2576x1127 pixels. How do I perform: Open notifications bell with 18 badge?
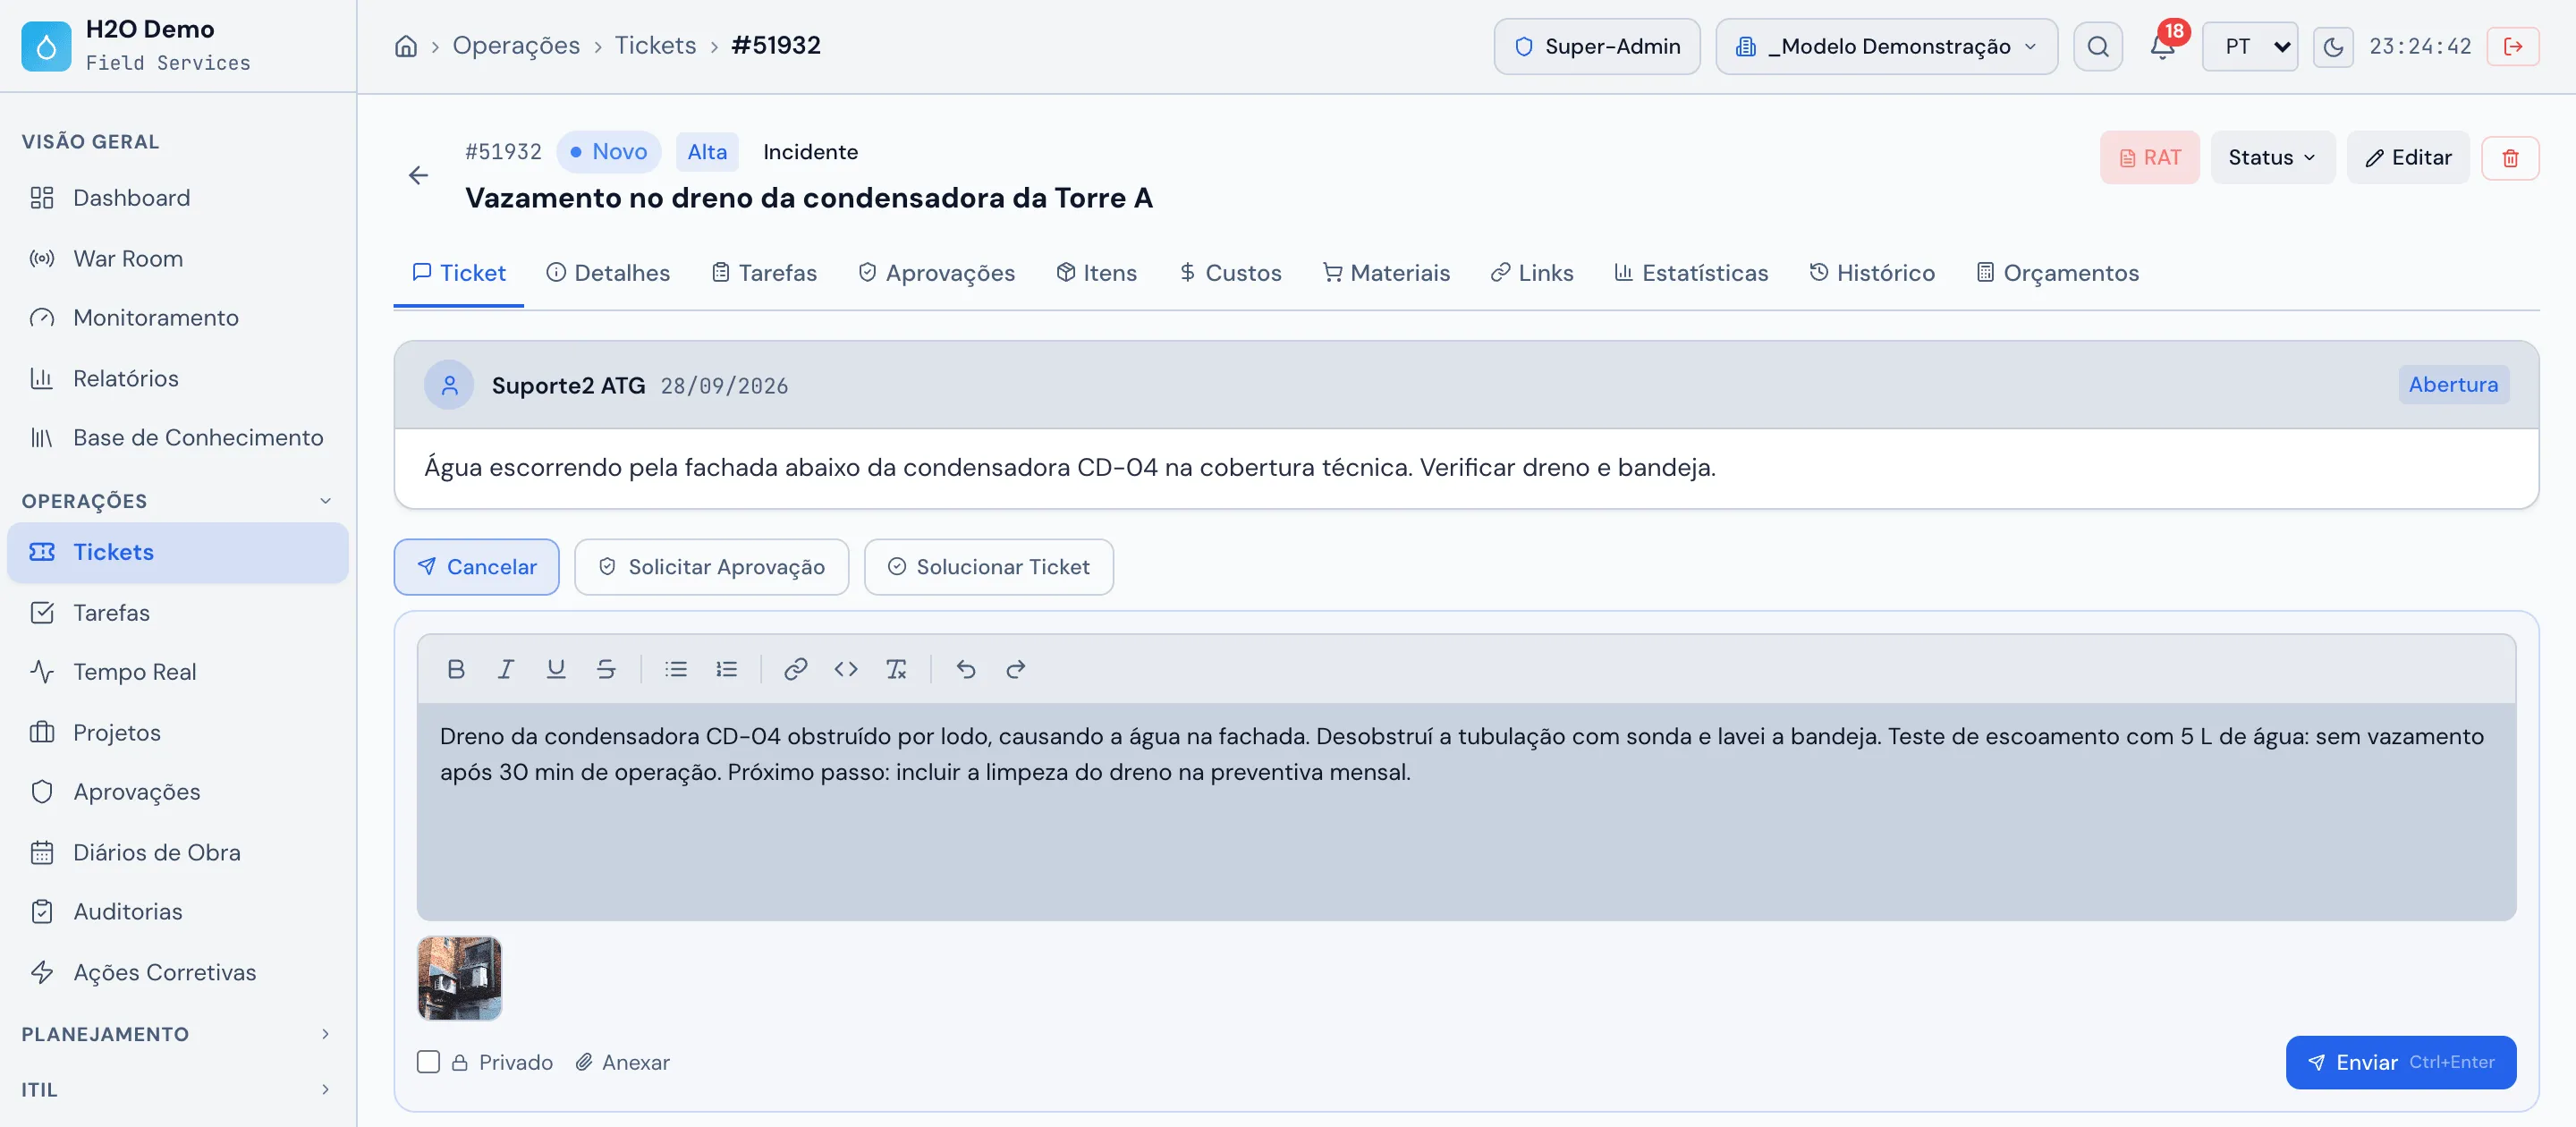pyautogui.click(x=2162, y=46)
